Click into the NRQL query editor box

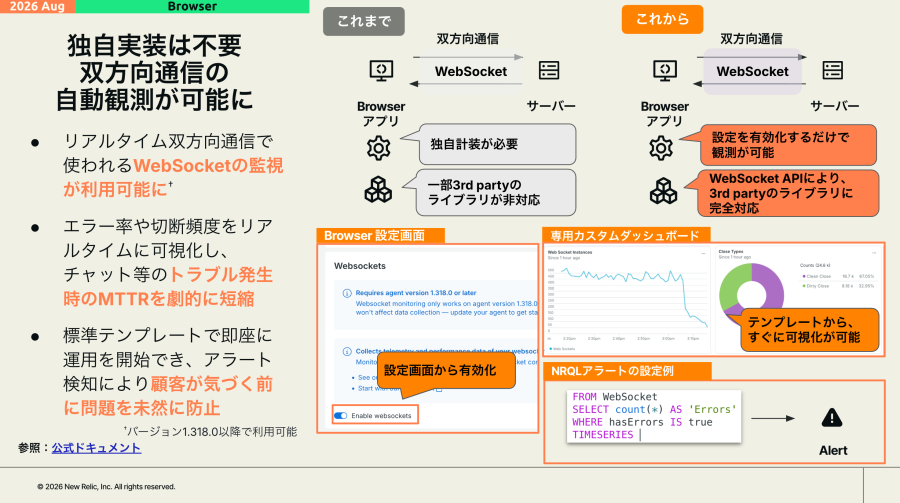point(654,416)
